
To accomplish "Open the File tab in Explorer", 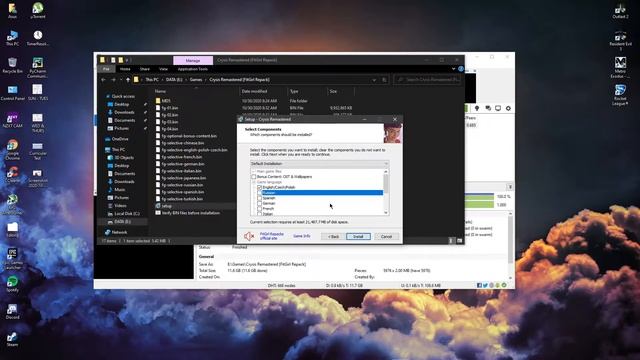I will coord(106,69).
